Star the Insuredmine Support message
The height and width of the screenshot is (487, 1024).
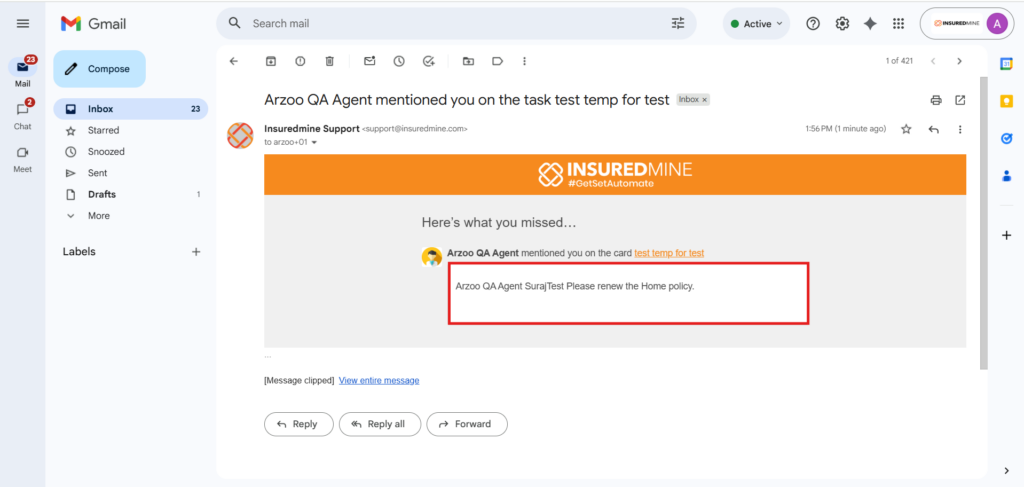click(906, 129)
